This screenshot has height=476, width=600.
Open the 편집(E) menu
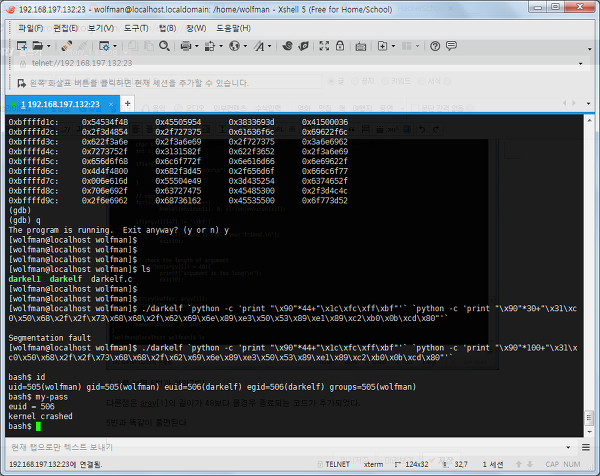point(66,28)
